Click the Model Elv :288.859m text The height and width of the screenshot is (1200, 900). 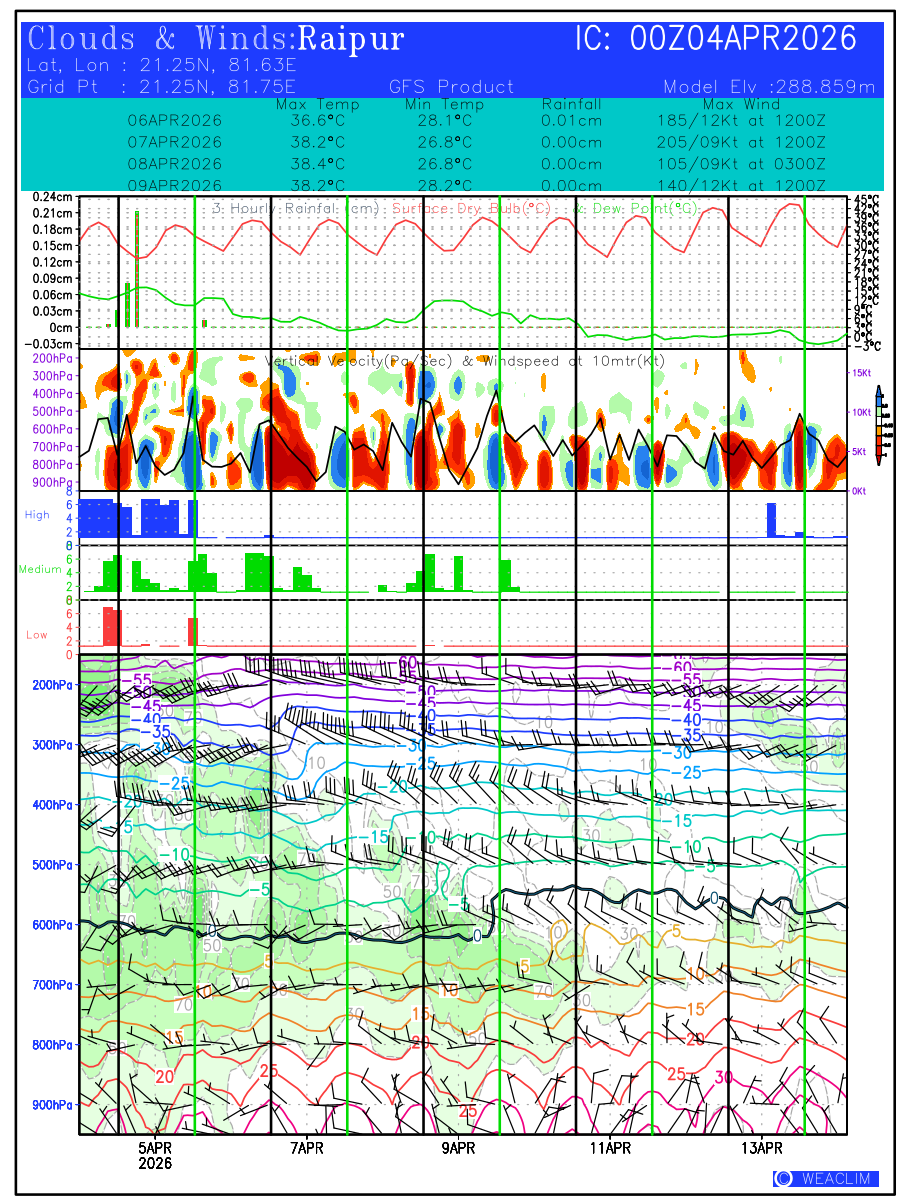768,87
